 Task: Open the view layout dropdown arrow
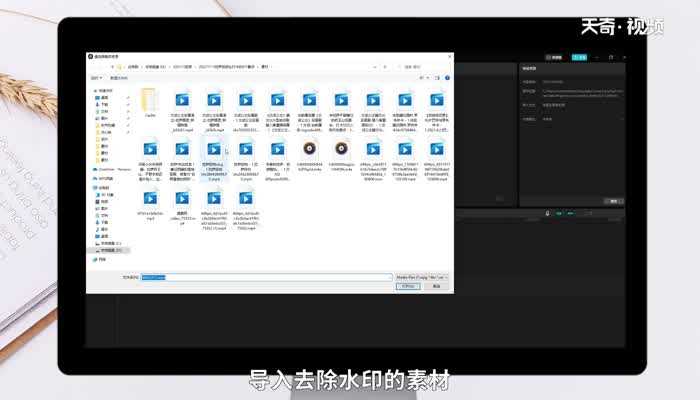428,78
